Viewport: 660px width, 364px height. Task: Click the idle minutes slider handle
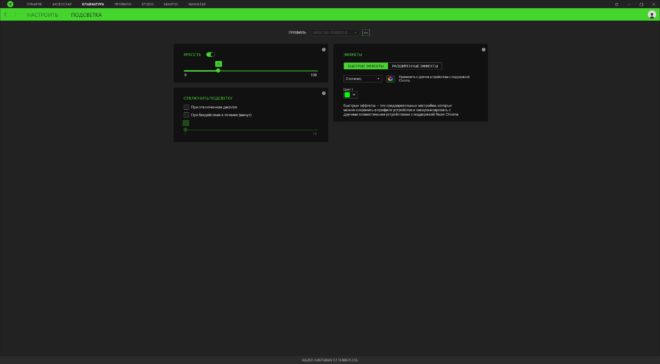(x=185, y=130)
